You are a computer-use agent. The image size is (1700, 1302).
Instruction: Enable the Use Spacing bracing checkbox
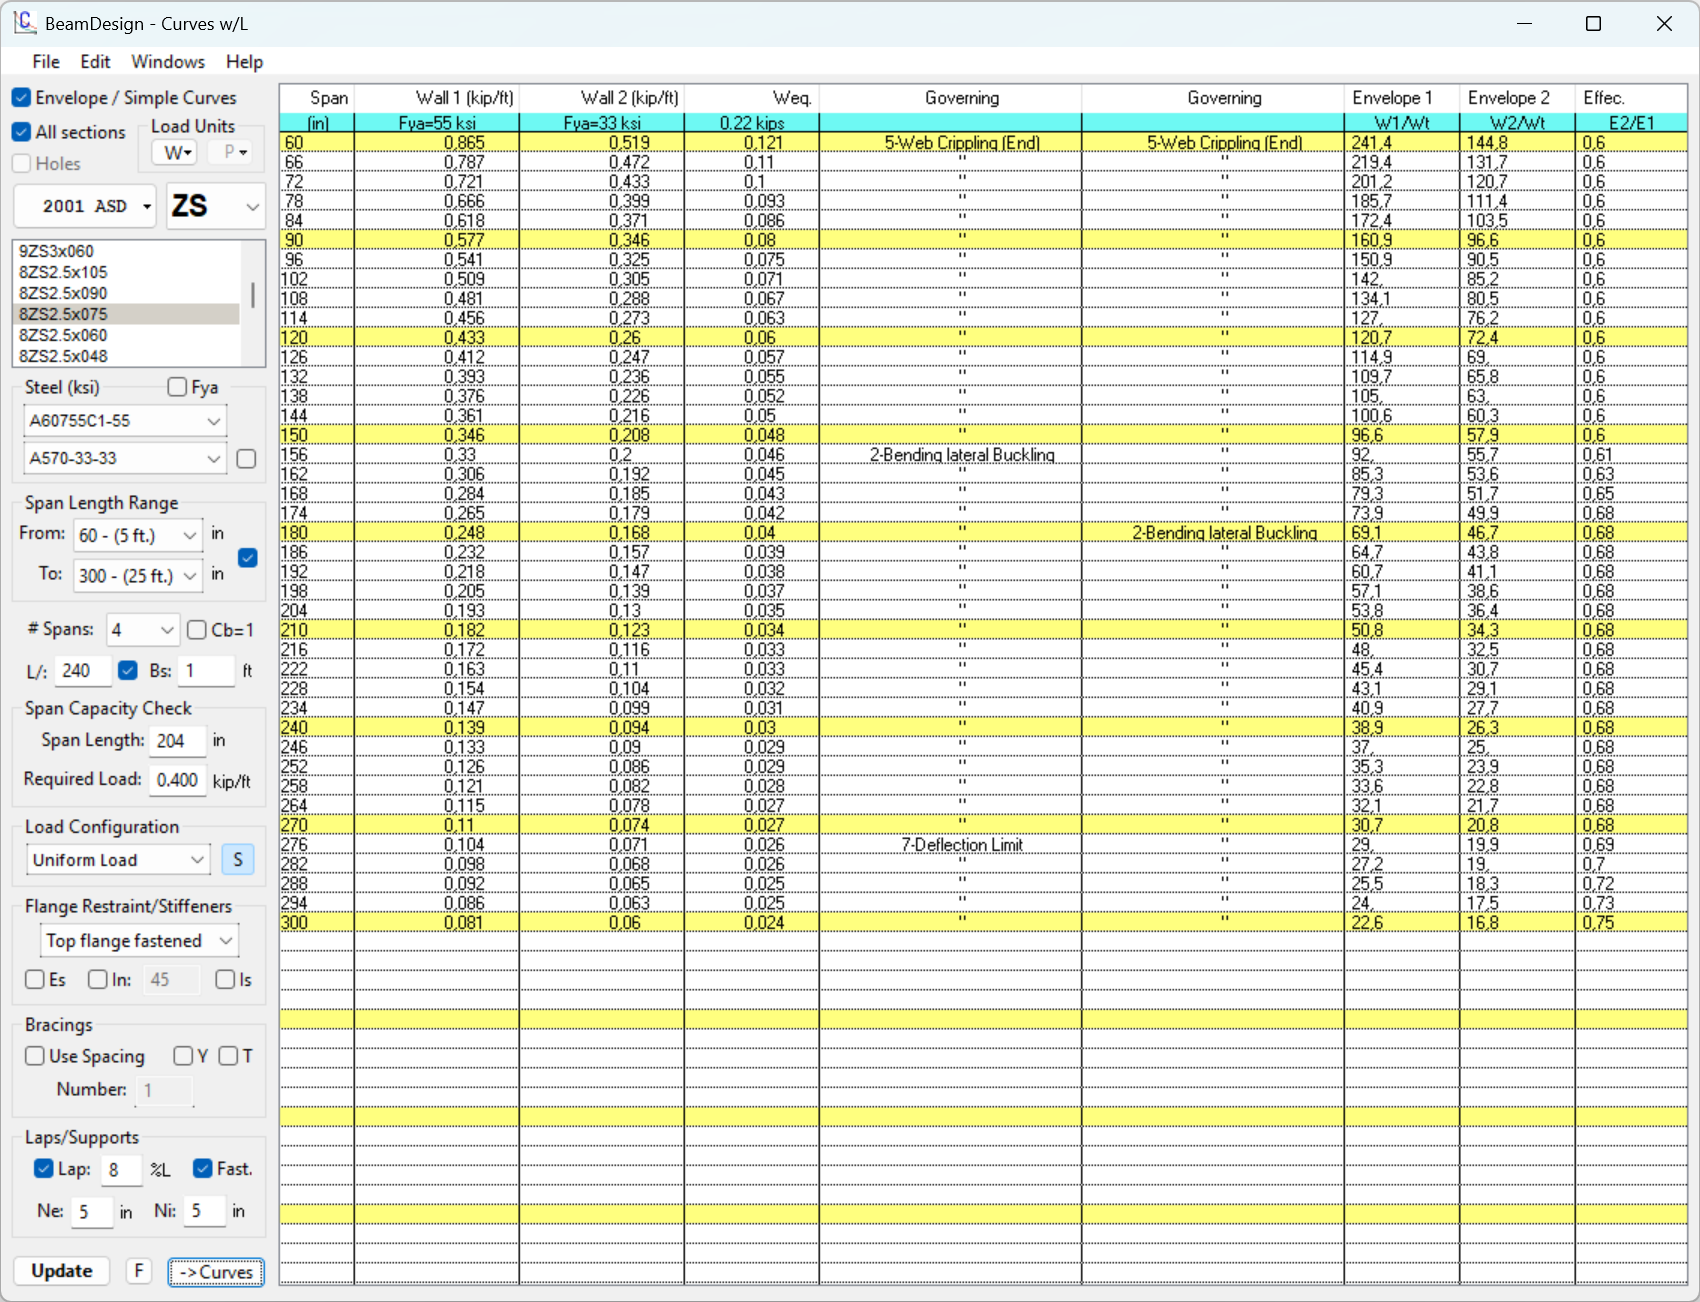point(35,1056)
